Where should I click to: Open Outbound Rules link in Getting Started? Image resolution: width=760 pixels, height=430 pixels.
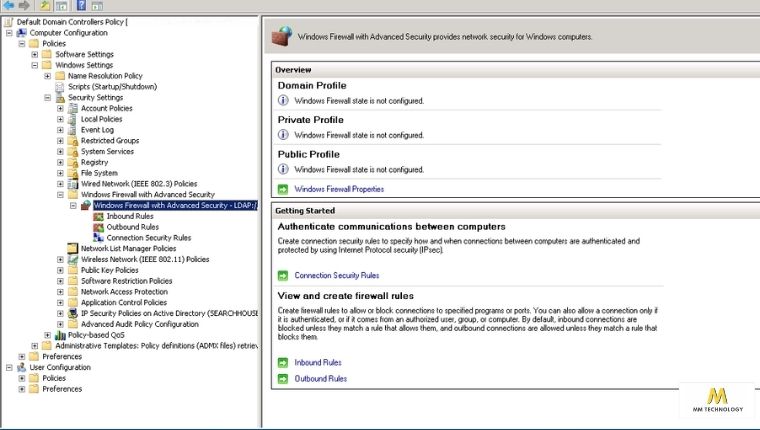click(320, 379)
